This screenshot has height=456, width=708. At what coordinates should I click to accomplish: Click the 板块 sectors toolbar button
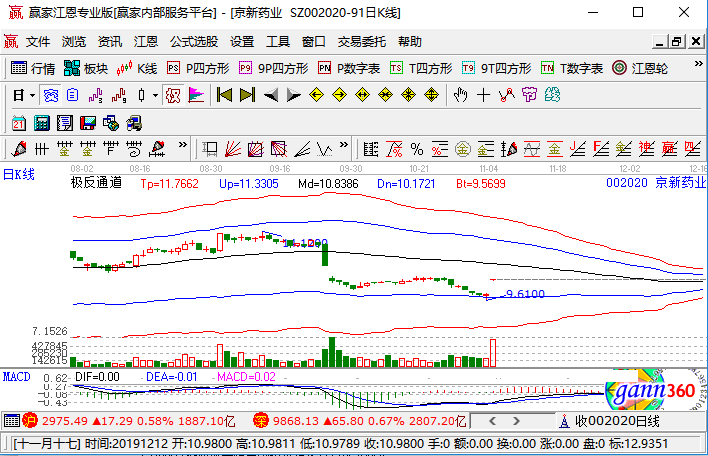click(86, 69)
